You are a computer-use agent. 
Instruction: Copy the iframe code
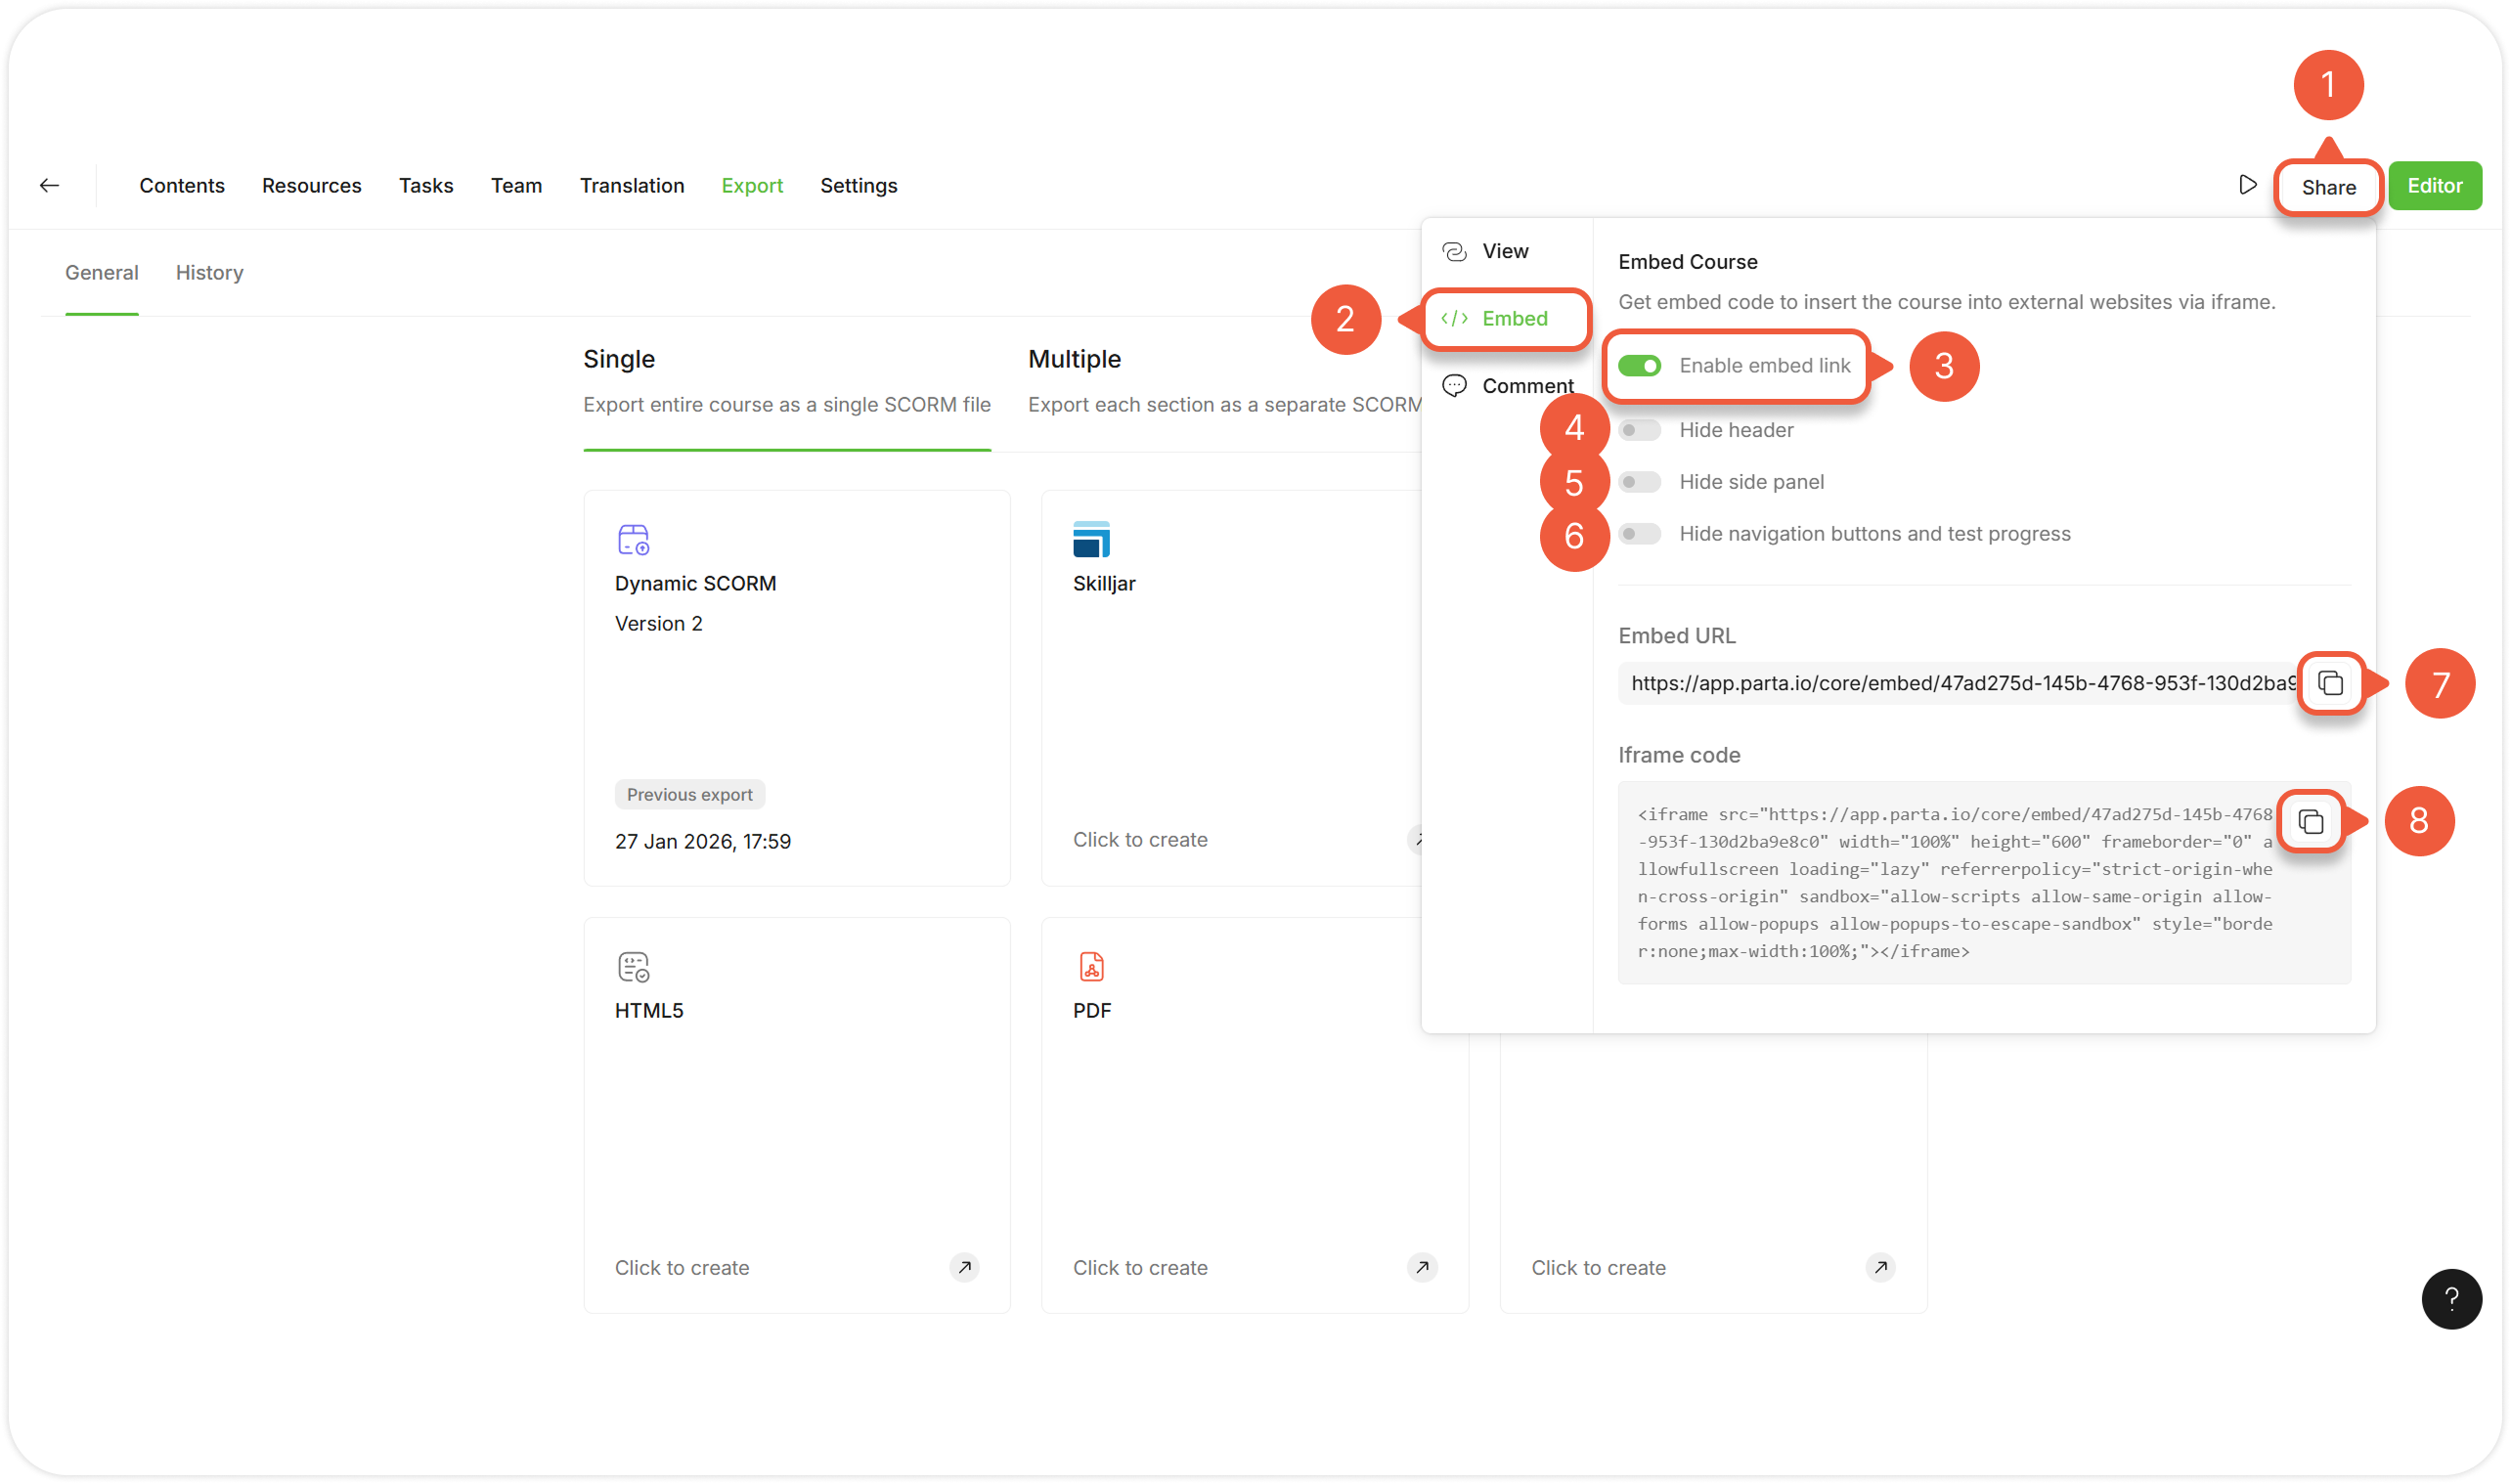tap(2310, 822)
